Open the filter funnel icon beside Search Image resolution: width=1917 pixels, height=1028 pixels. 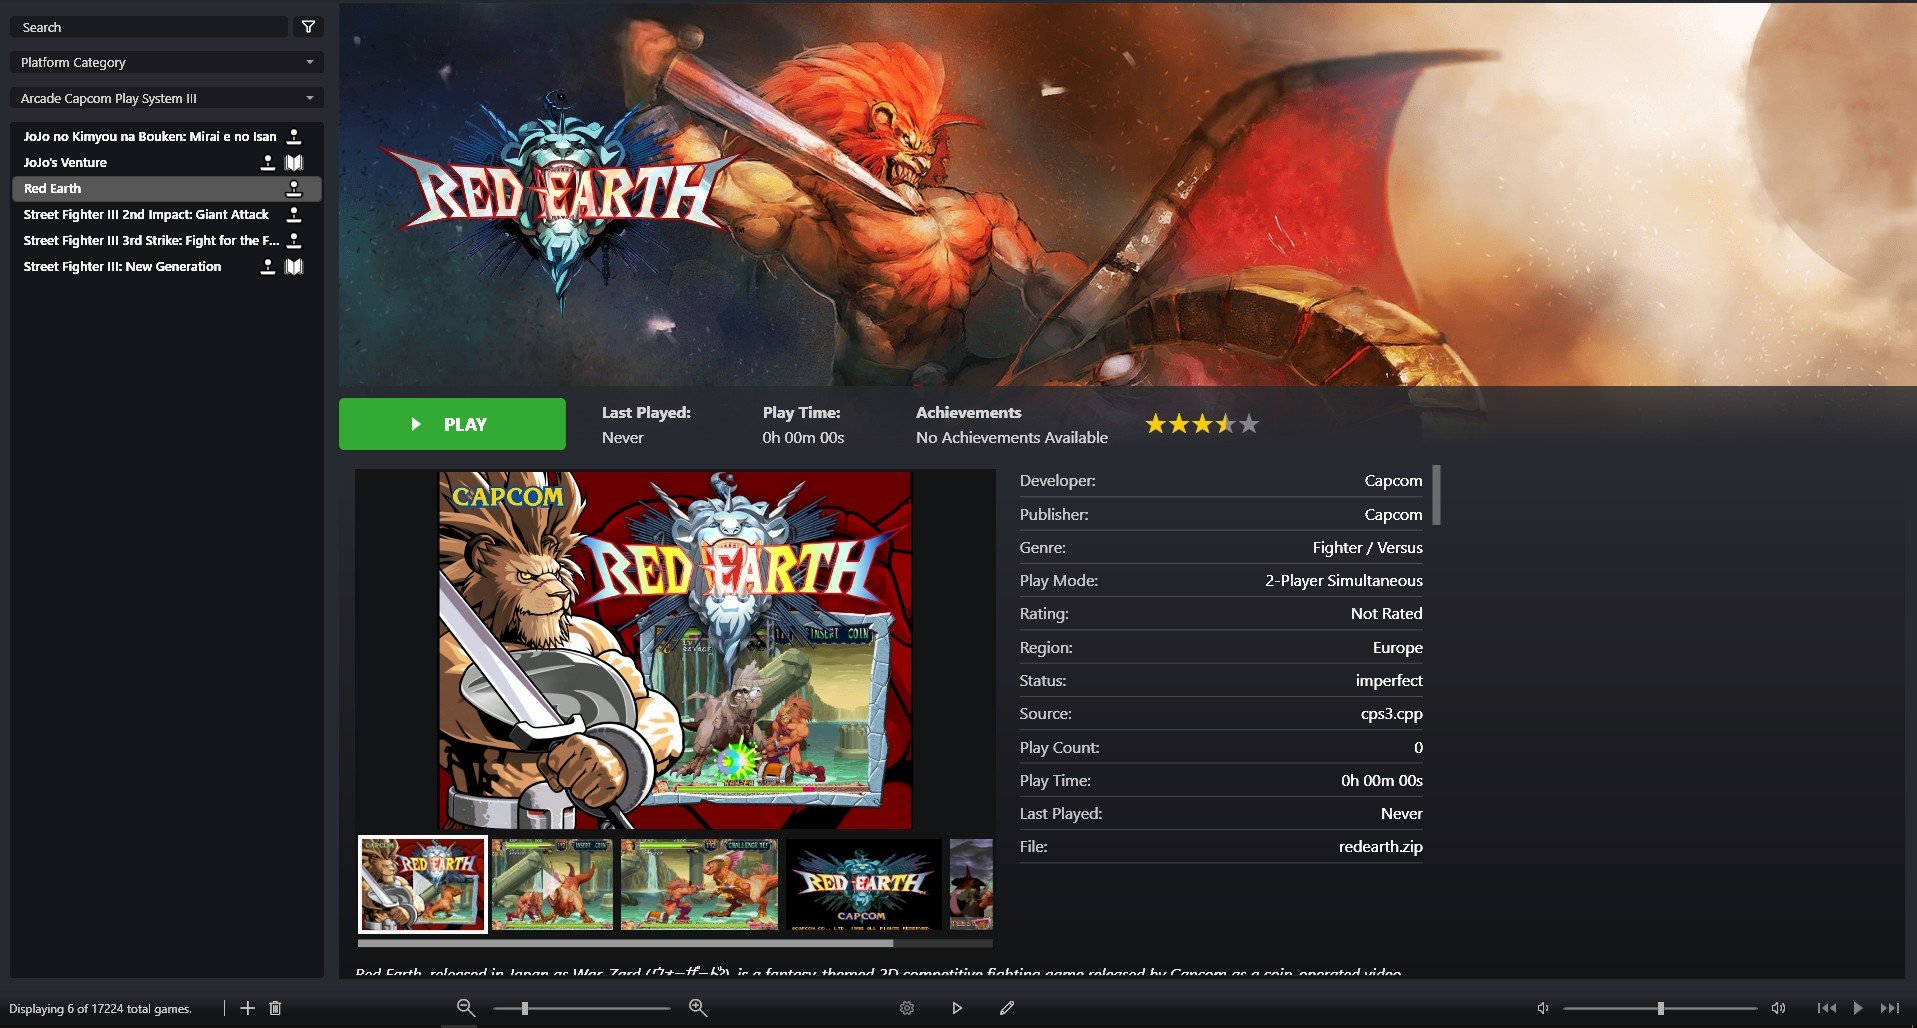308,27
